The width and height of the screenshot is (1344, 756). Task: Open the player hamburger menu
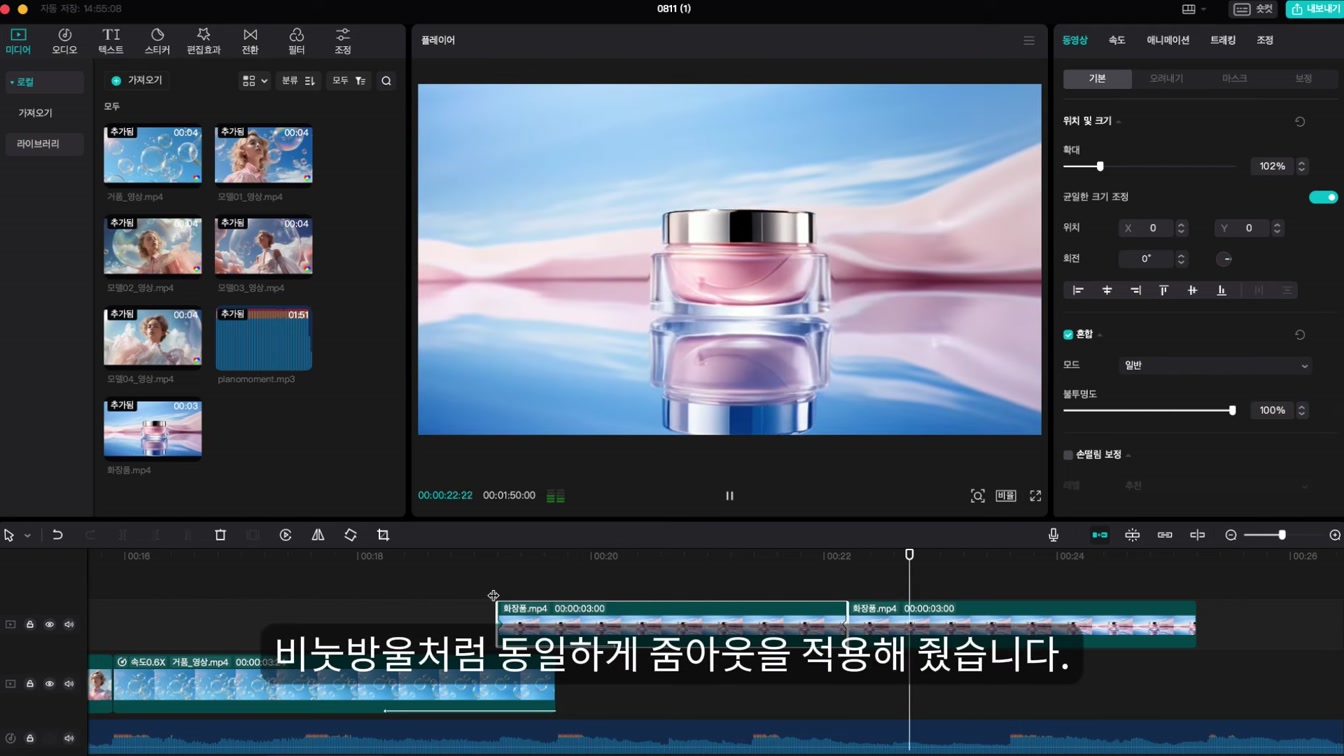pos(1029,41)
